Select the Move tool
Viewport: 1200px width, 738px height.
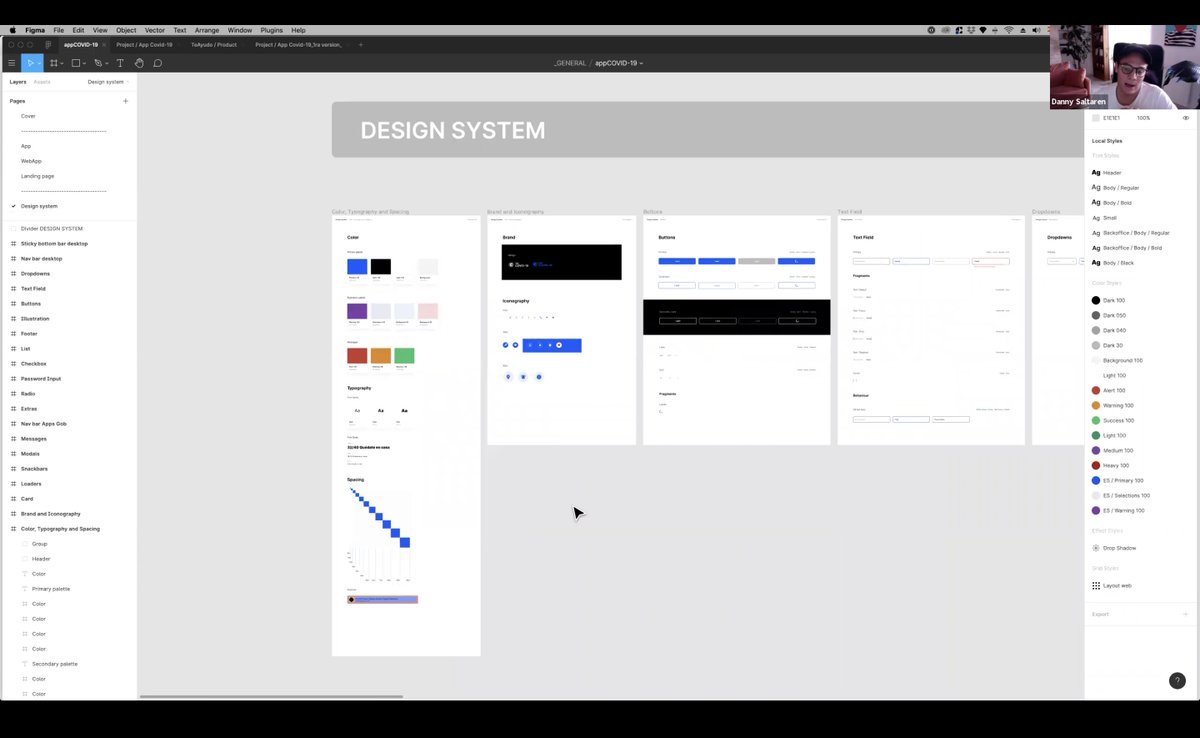click(x=29, y=63)
